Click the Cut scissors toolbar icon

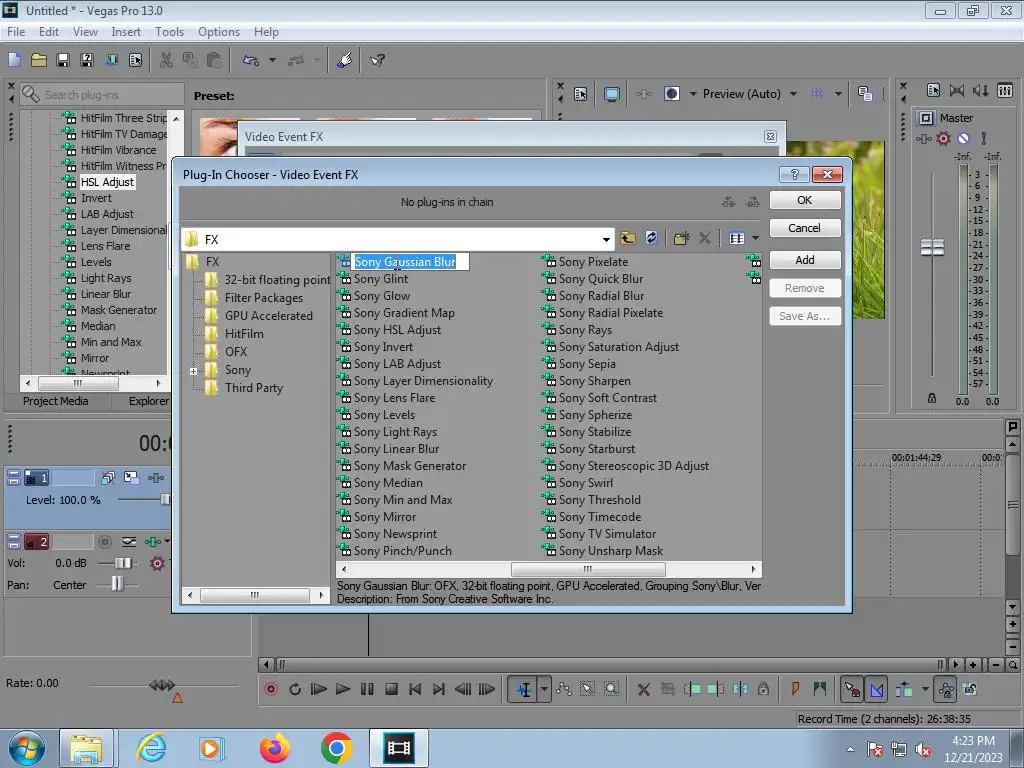tap(167, 60)
